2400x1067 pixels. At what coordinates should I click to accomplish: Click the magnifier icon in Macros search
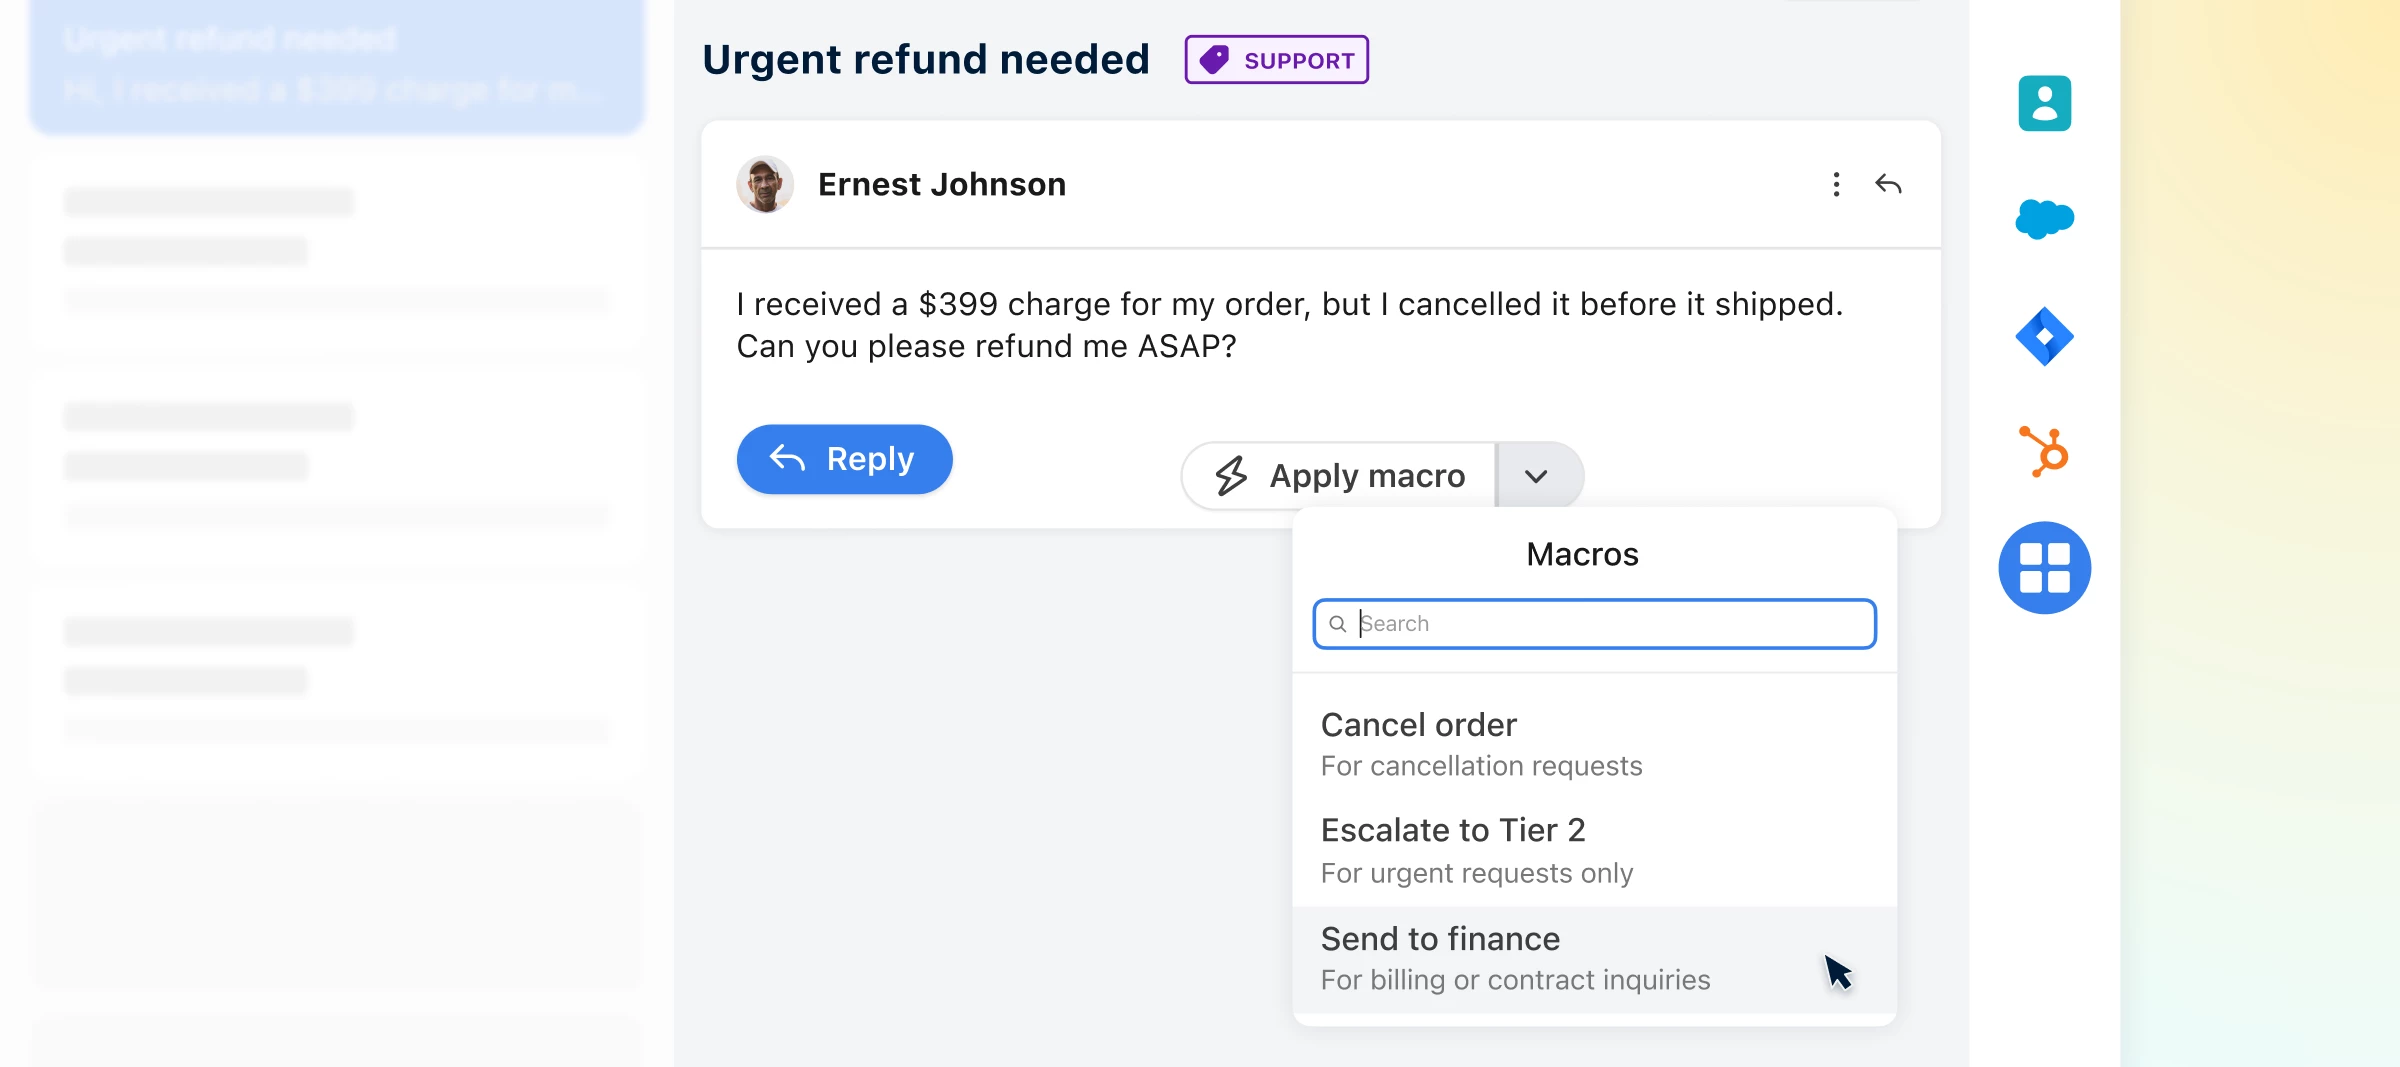point(1339,624)
